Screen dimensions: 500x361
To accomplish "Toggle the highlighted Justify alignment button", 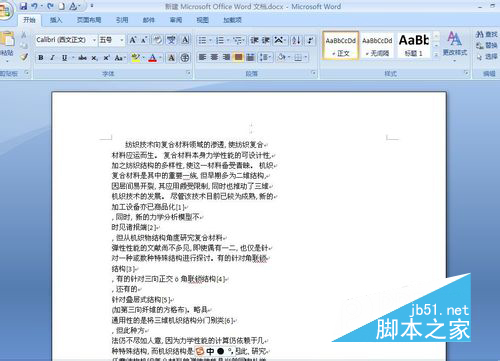I will [238, 57].
